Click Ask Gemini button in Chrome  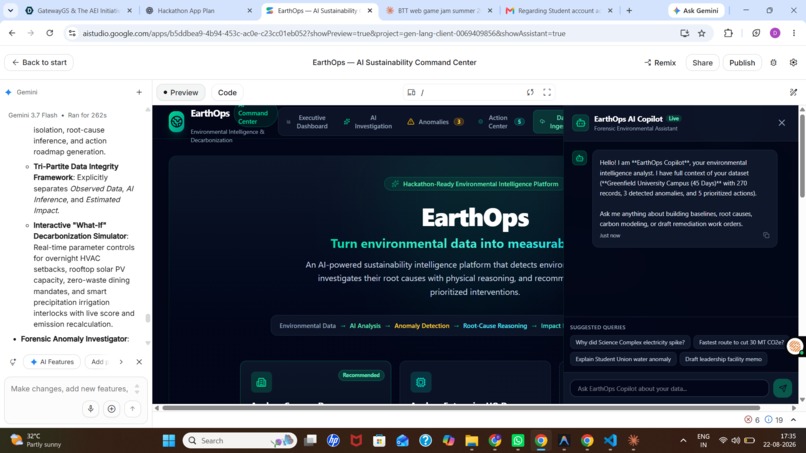click(696, 10)
